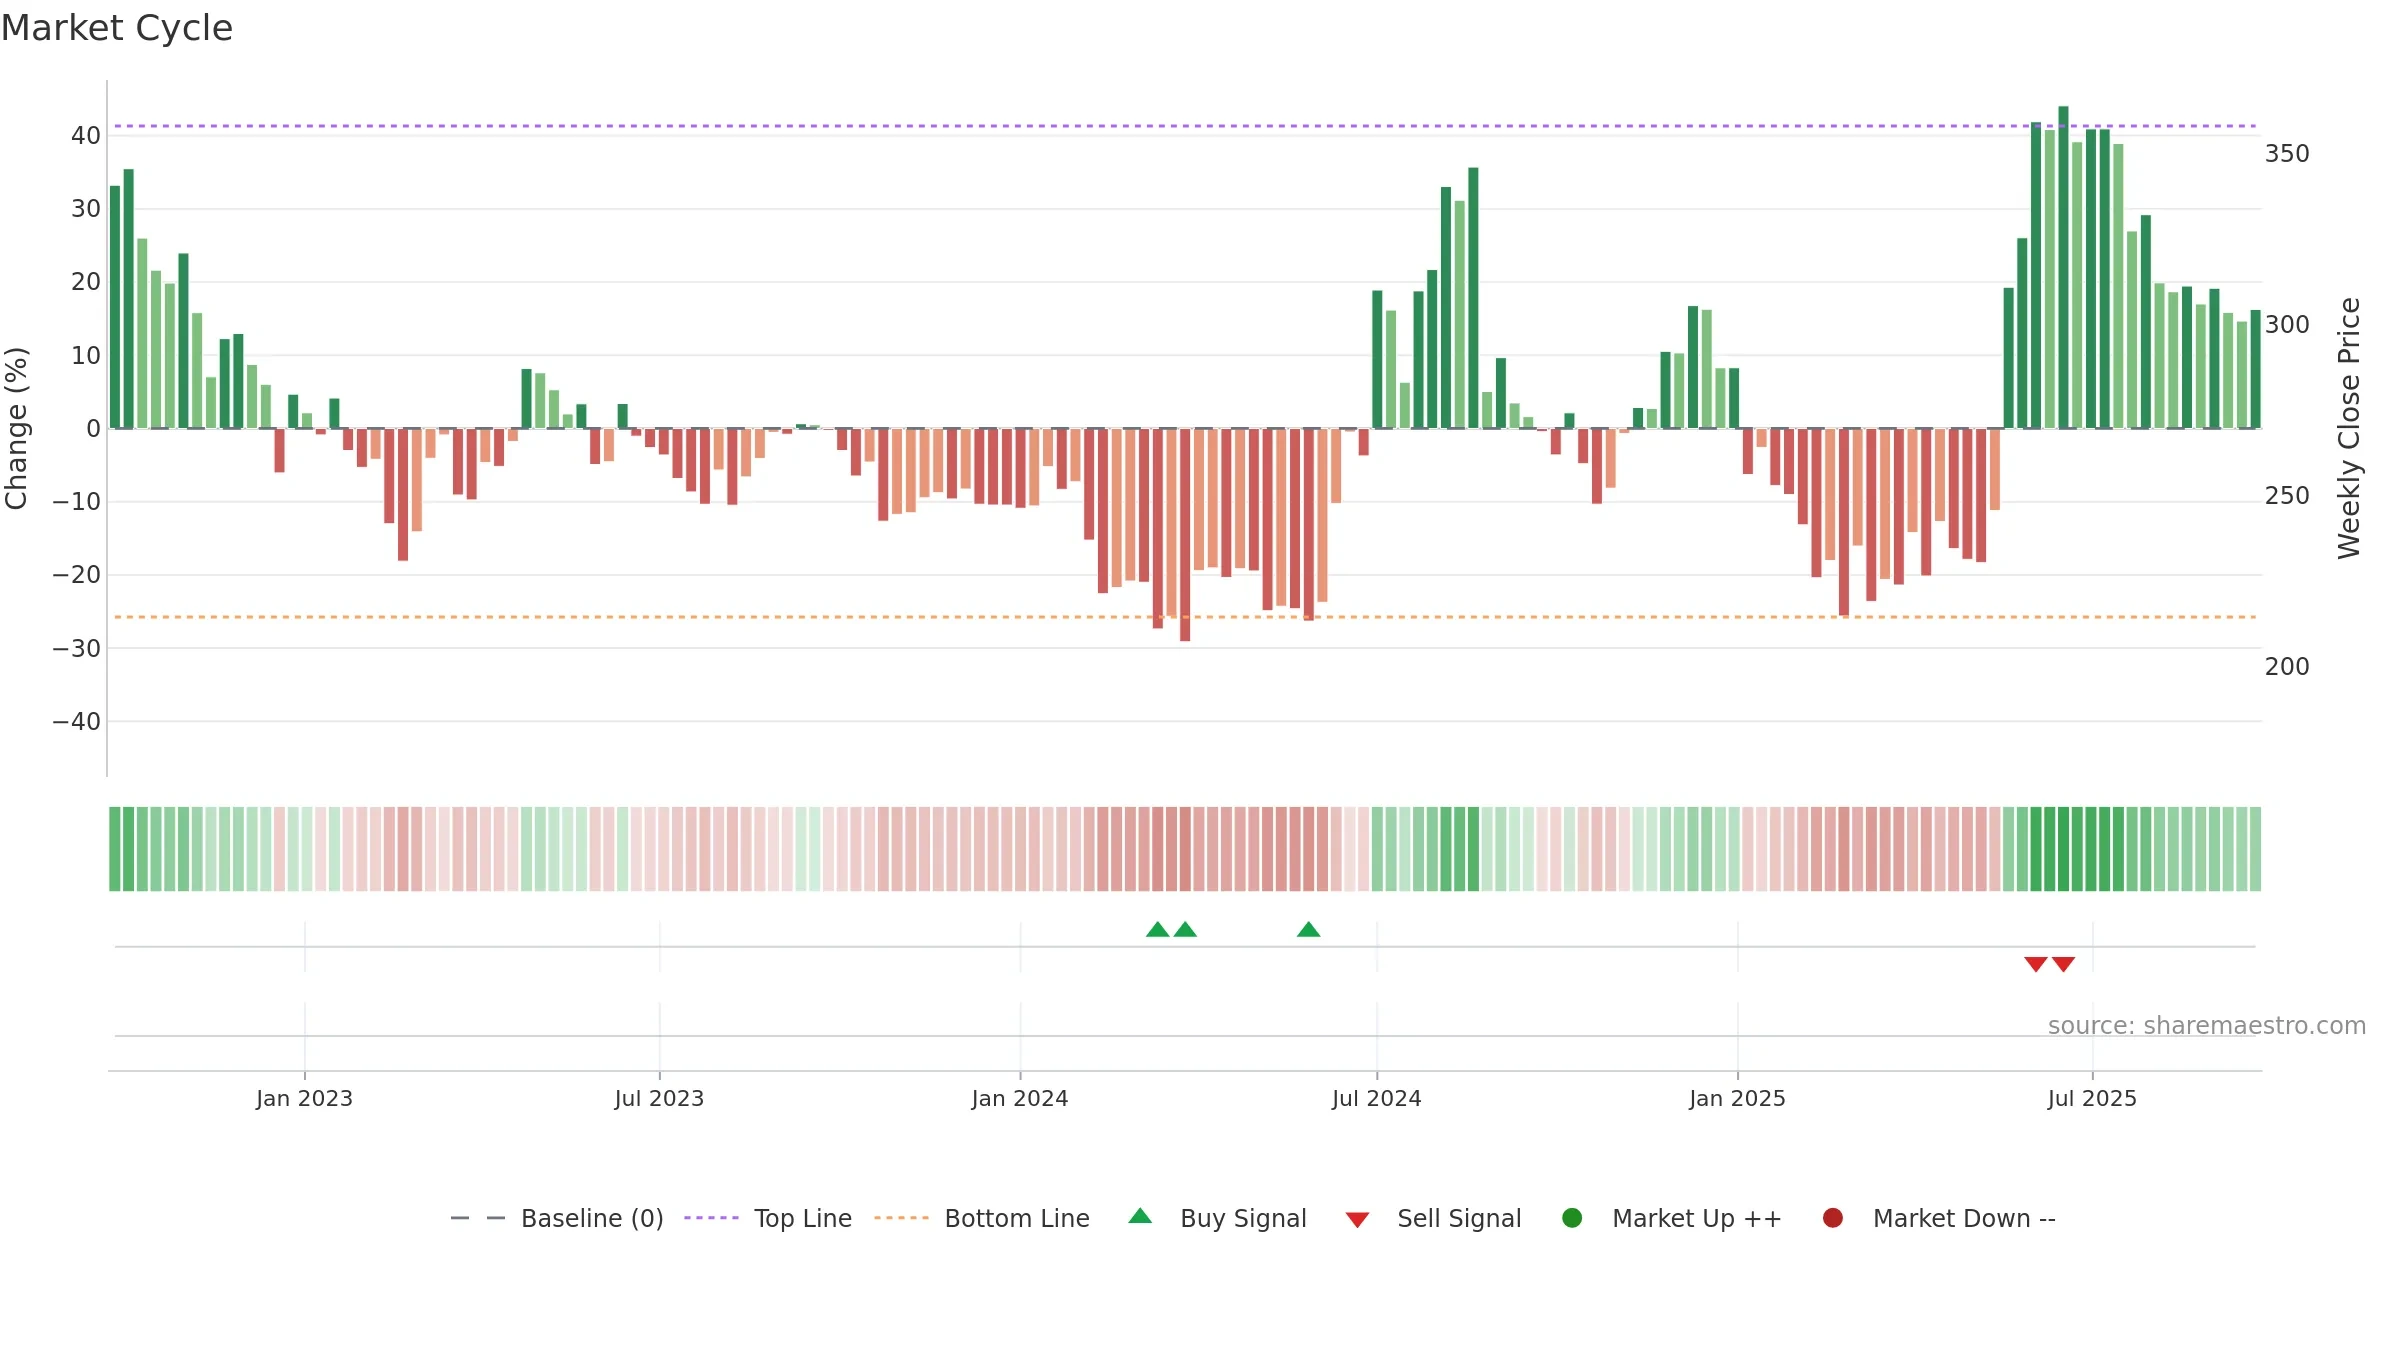The width and height of the screenshot is (2400, 1350).
Task: Click the Market Up ++ green dot
Action: click(x=1572, y=1218)
